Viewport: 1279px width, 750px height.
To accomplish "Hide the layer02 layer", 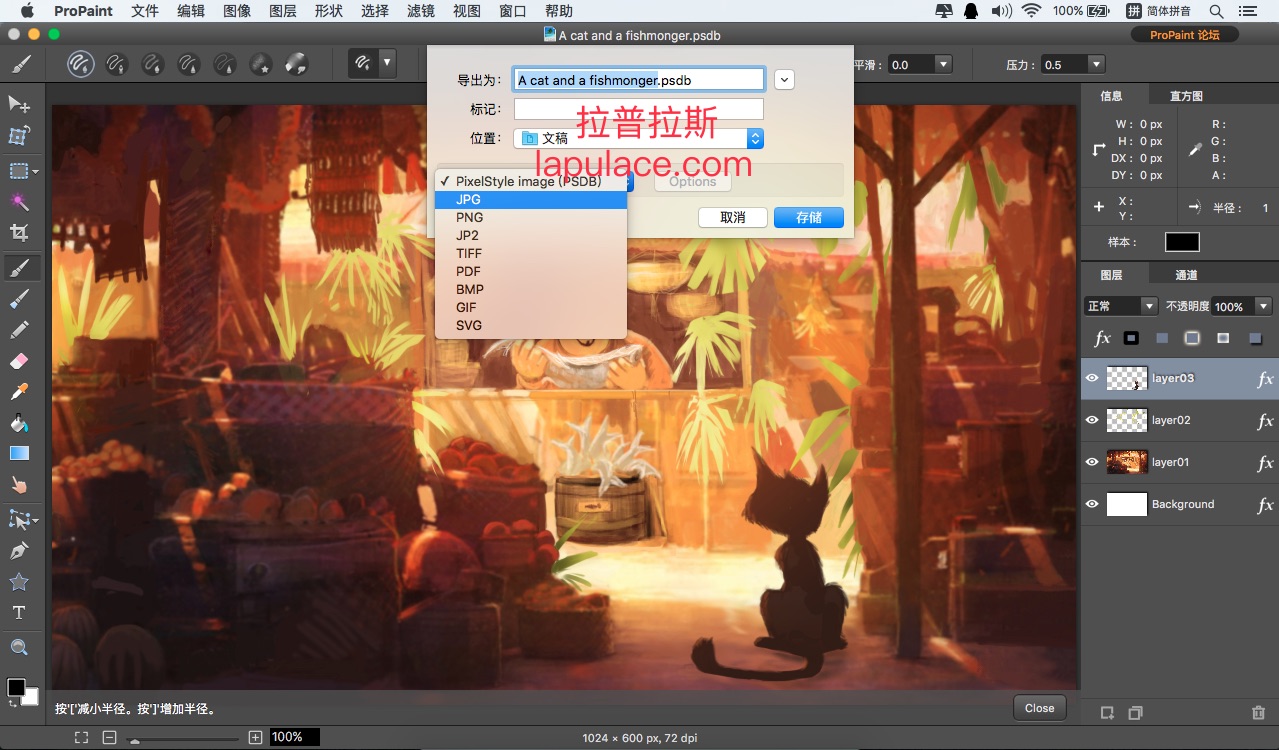I will (1092, 420).
